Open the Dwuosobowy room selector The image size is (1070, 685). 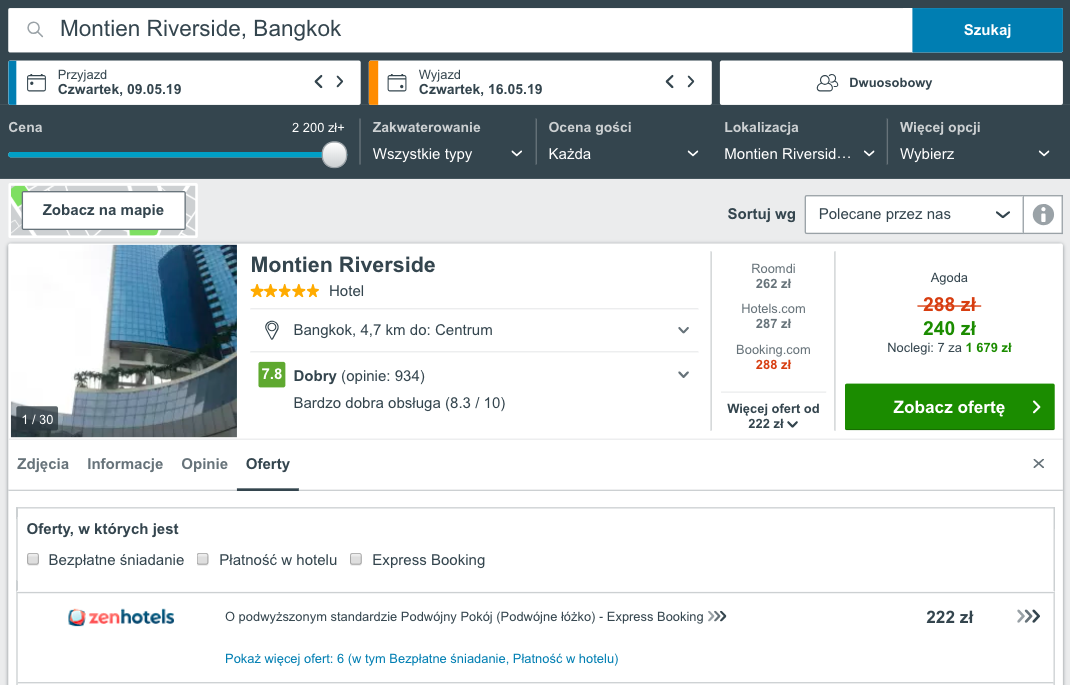coord(891,83)
